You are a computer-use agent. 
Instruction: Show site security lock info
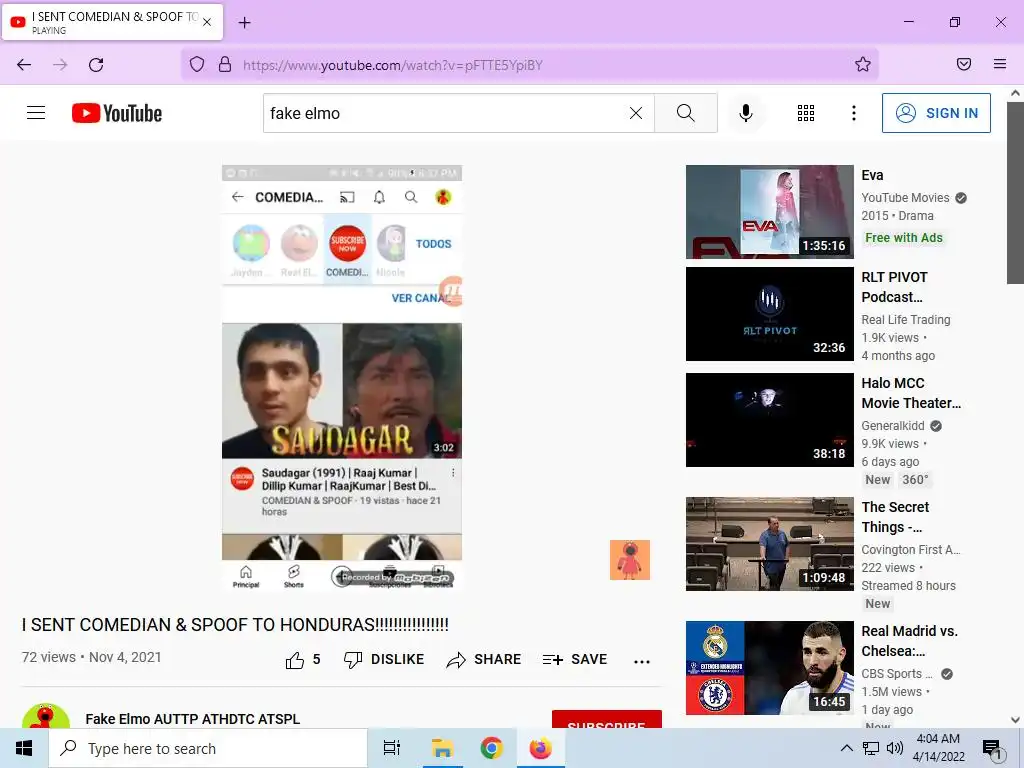[225, 65]
